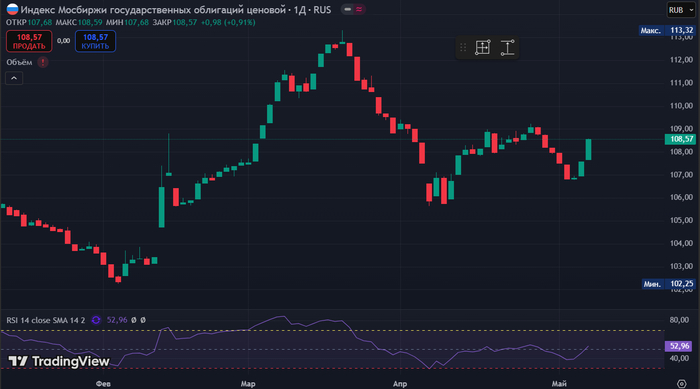
Task: Click the red warning icon next to Объём
Action: [x=43, y=62]
